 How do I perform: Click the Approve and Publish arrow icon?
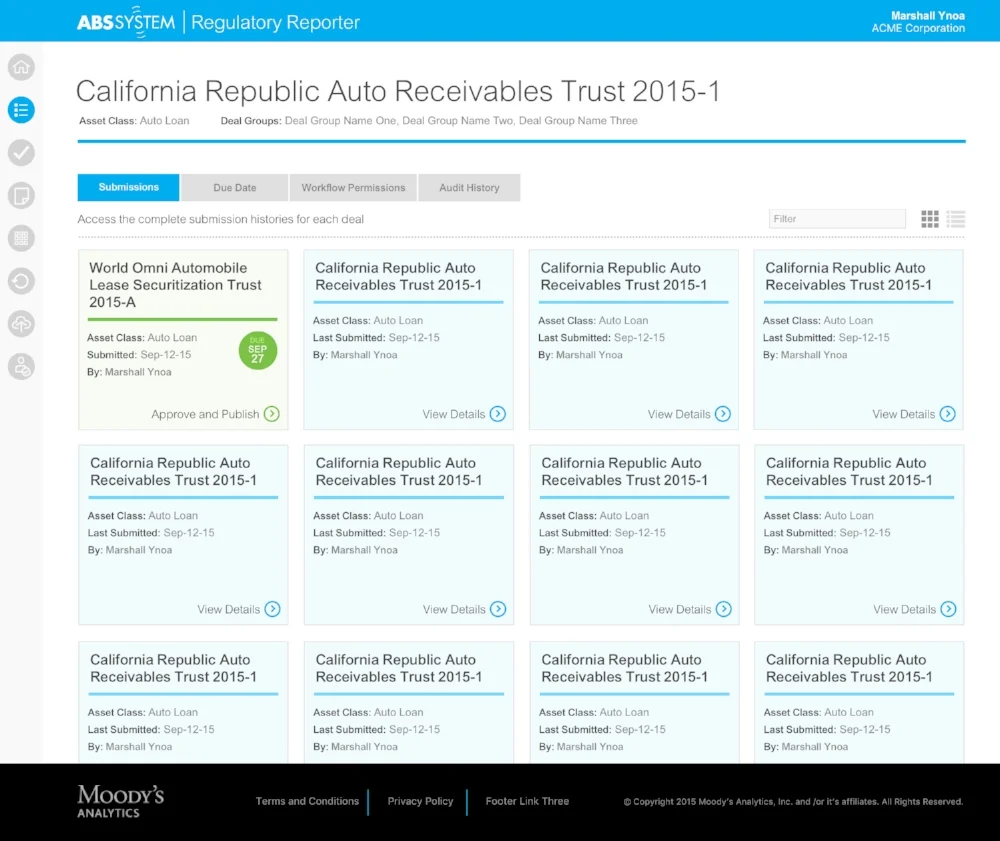pyautogui.click(x=272, y=414)
